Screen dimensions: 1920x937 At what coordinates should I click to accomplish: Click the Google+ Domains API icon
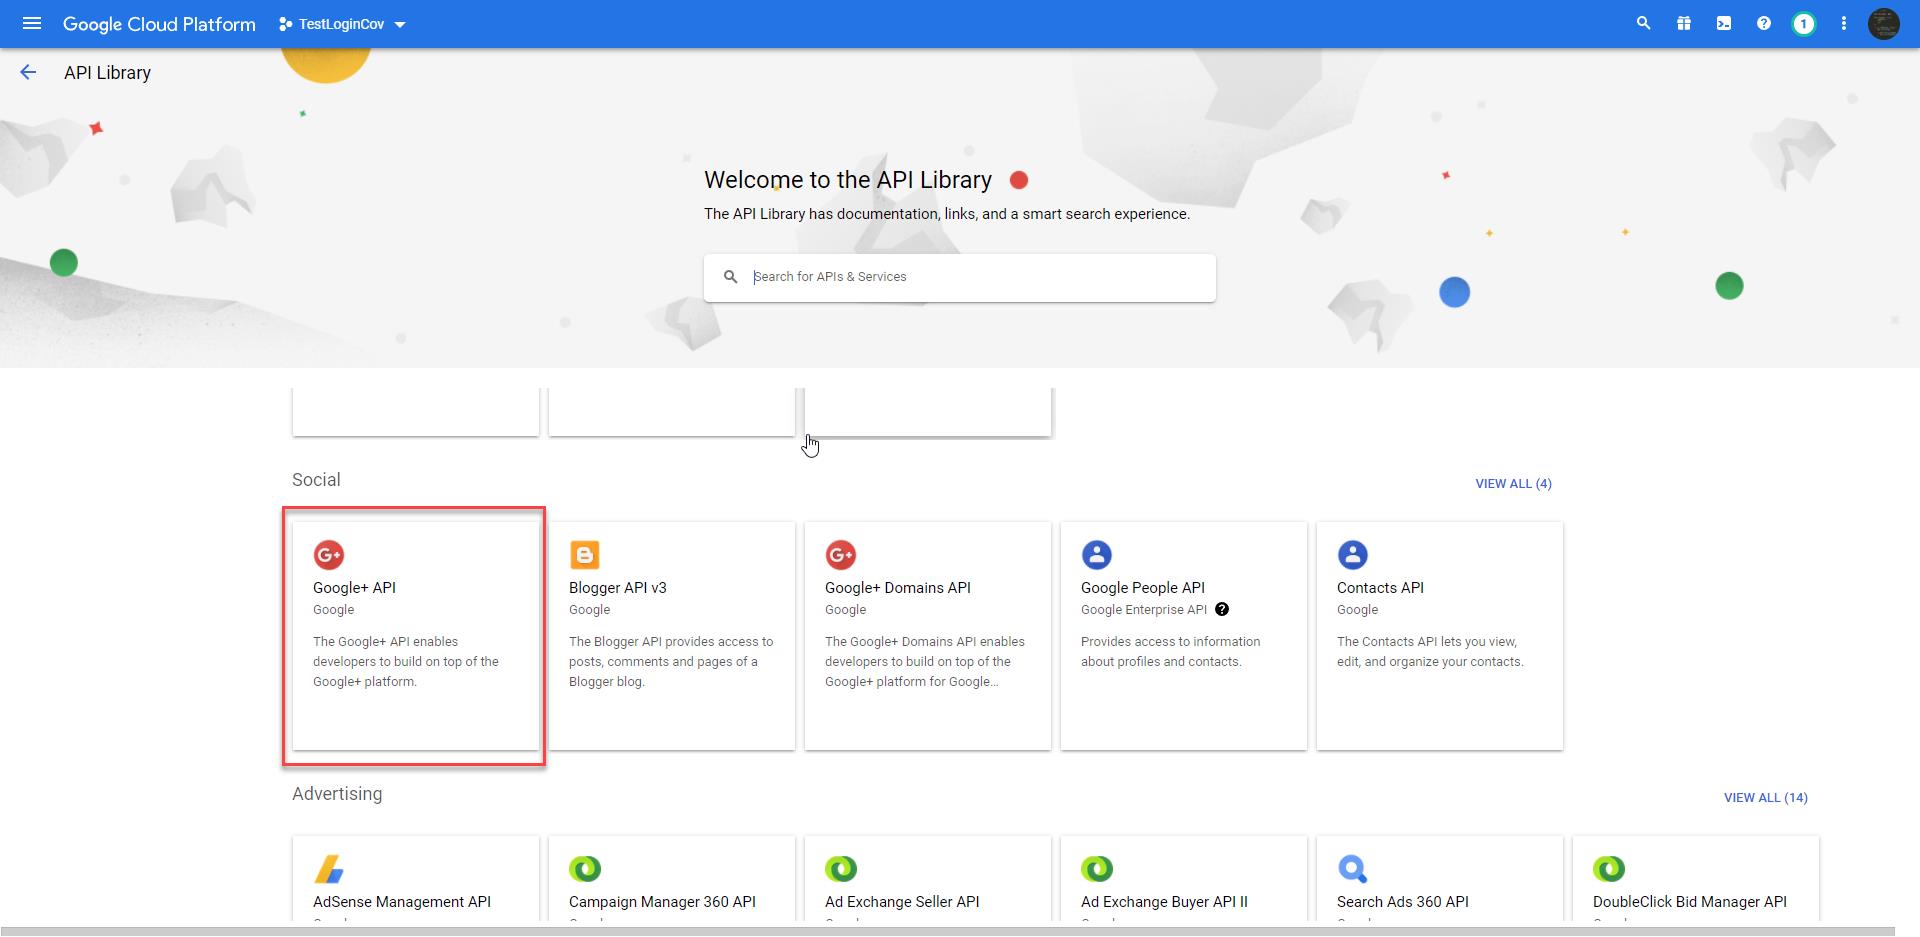point(841,554)
